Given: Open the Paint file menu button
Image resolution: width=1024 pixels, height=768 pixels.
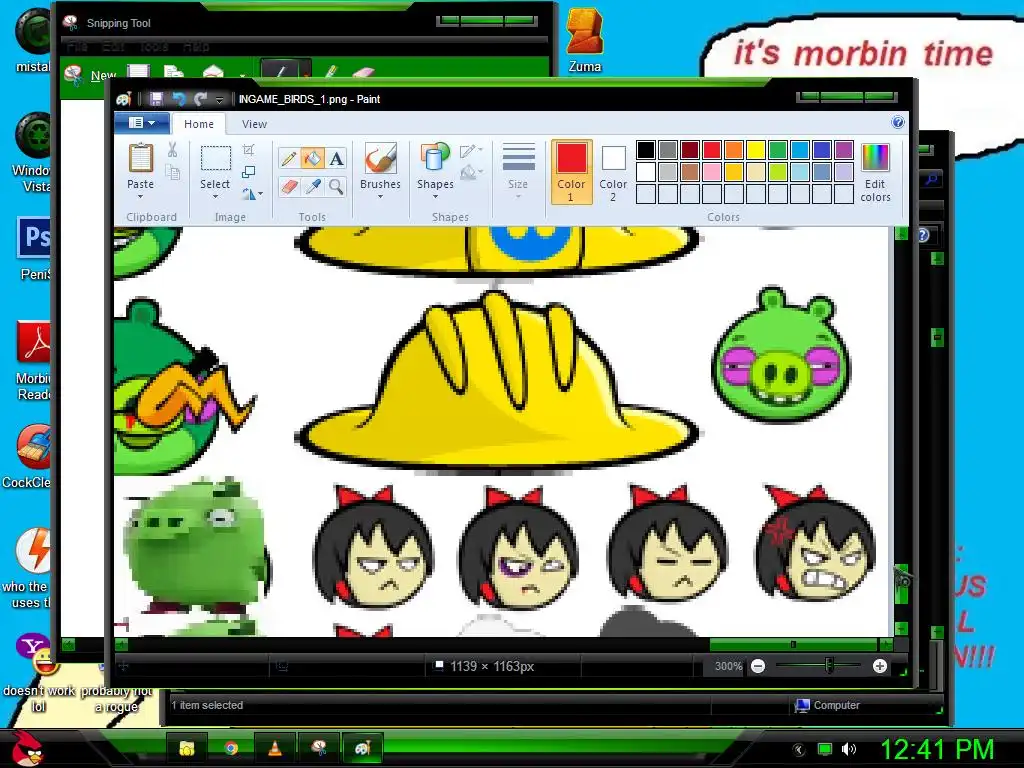Looking at the screenshot, I should [142, 123].
